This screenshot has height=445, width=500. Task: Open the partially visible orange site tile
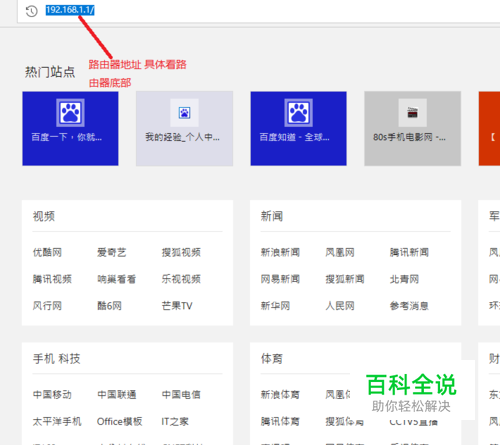(x=489, y=128)
